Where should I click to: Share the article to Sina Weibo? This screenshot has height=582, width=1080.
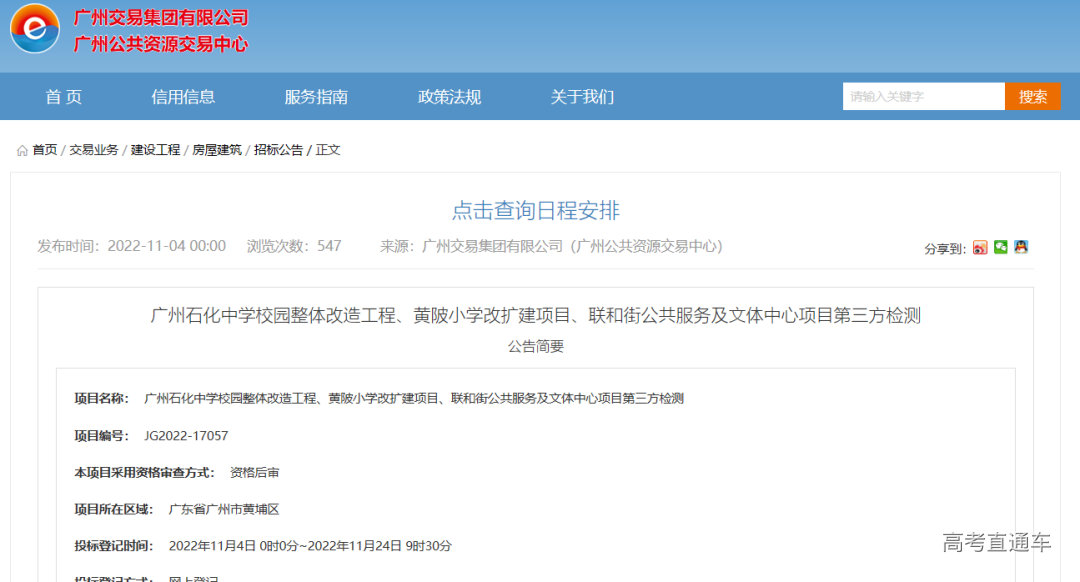pos(979,247)
